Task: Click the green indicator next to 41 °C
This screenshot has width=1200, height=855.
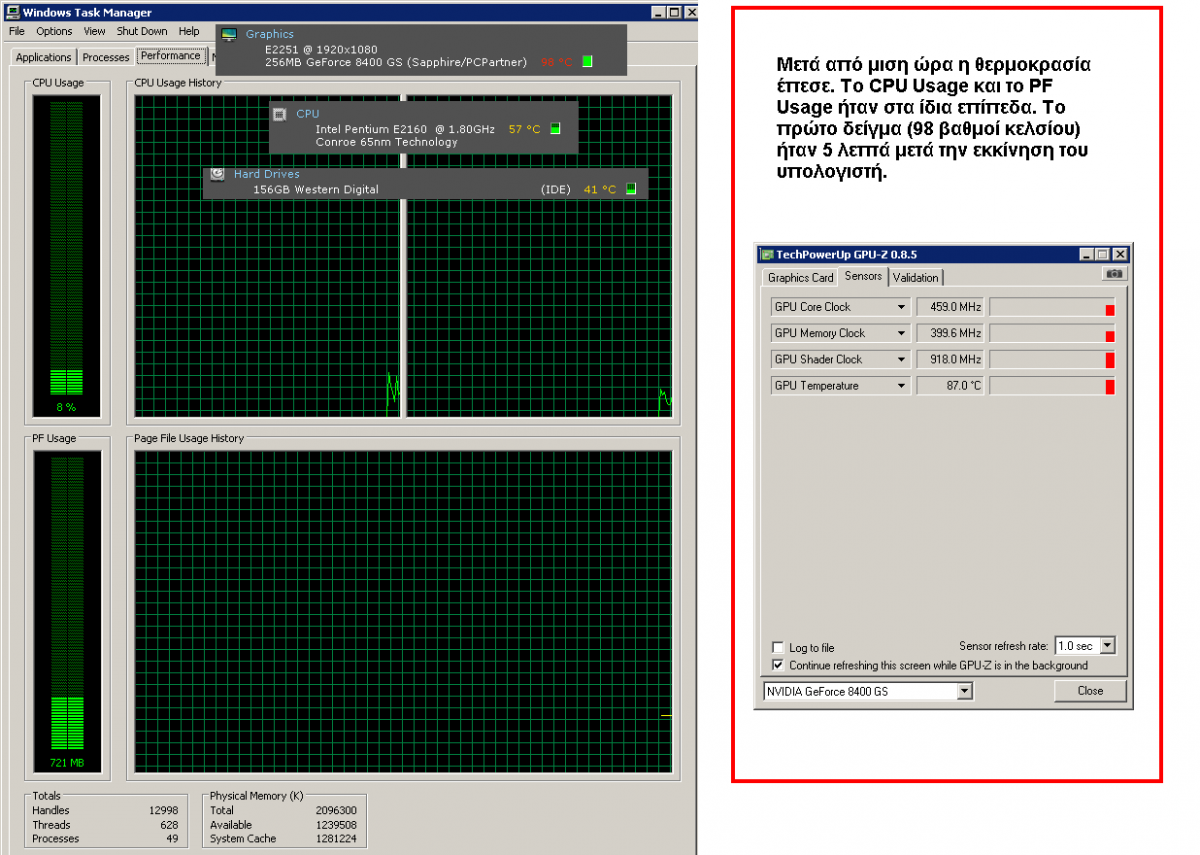Action: point(630,189)
